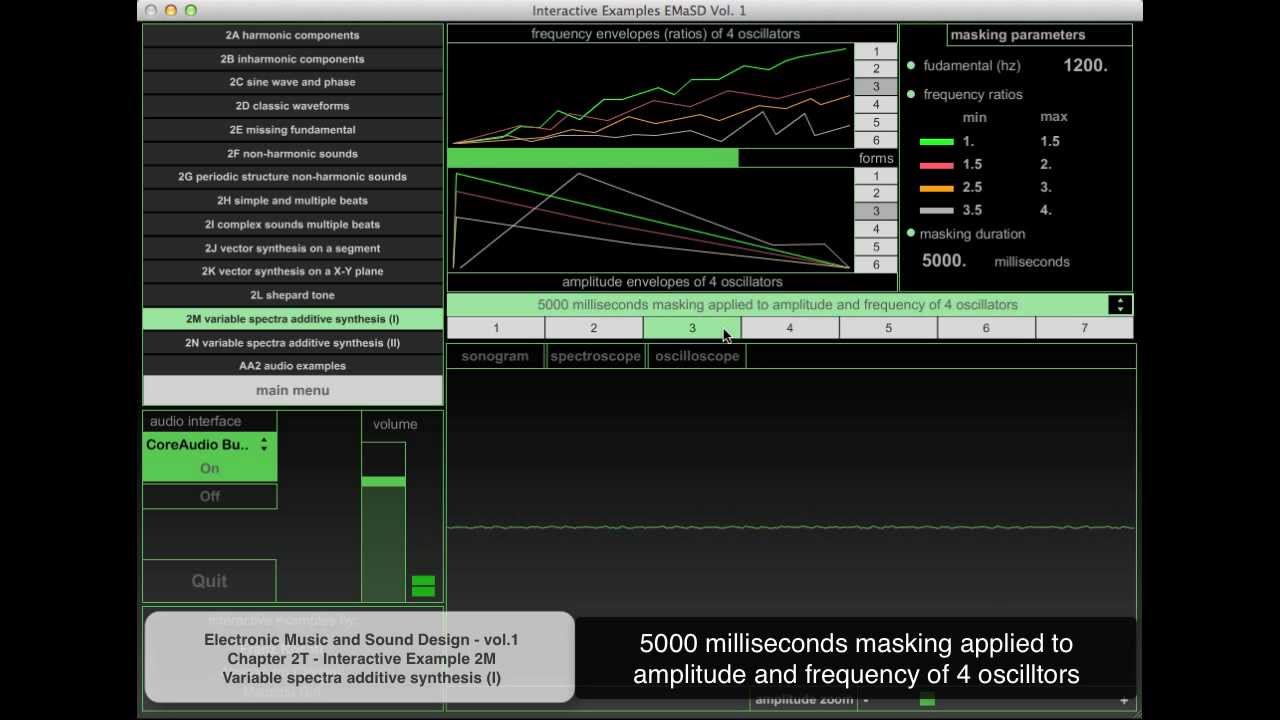Open the preset description dropdown arrows
The height and width of the screenshot is (720, 1280).
click(x=1120, y=305)
